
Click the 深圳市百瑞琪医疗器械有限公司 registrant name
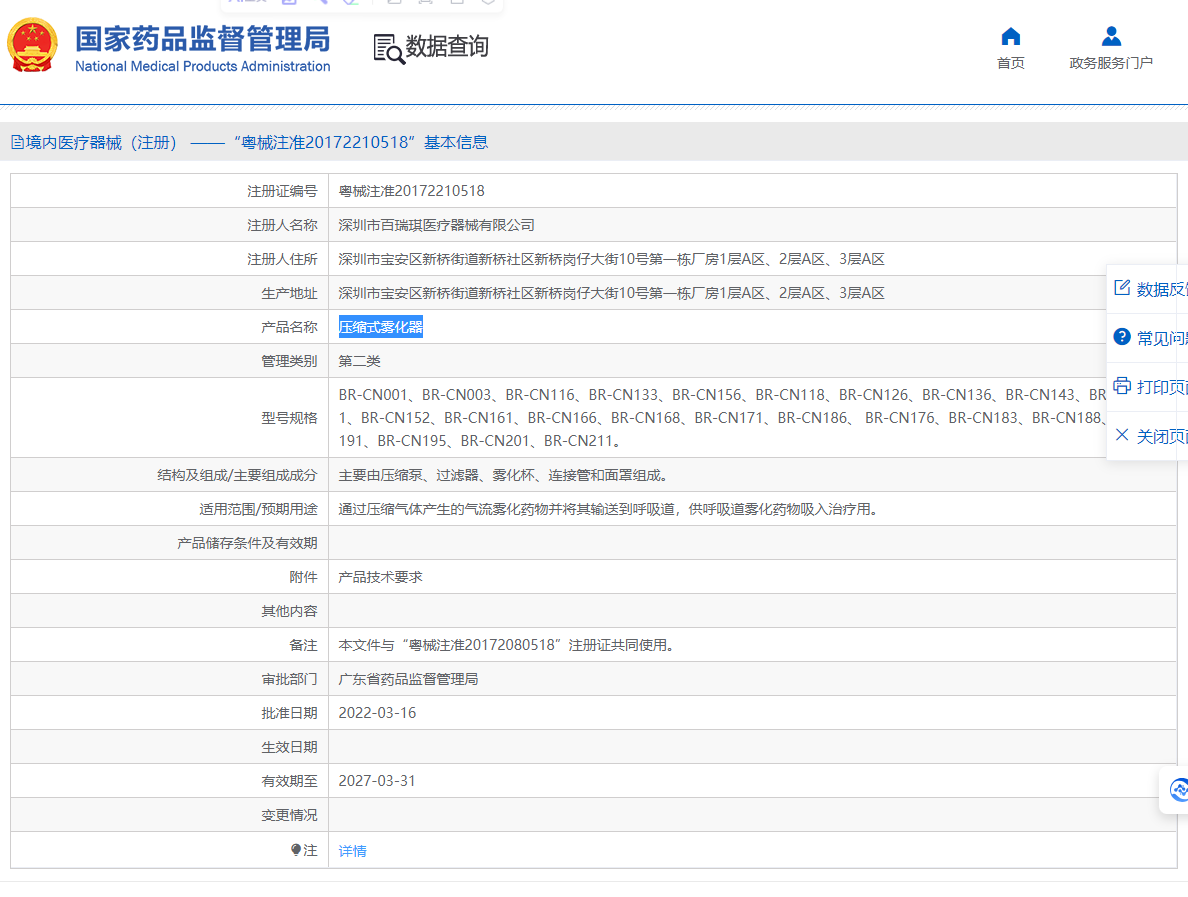click(x=436, y=225)
